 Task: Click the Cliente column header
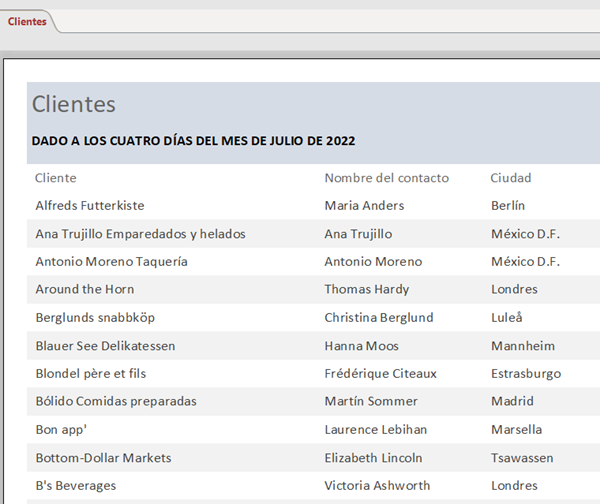point(56,178)
